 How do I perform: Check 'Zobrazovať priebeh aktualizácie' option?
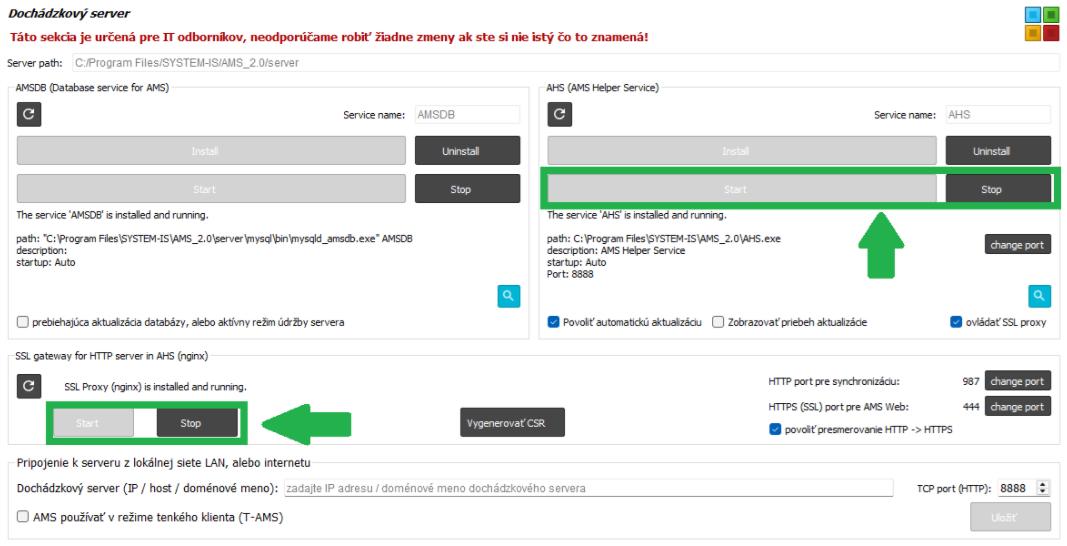click(x=718, y=322)
